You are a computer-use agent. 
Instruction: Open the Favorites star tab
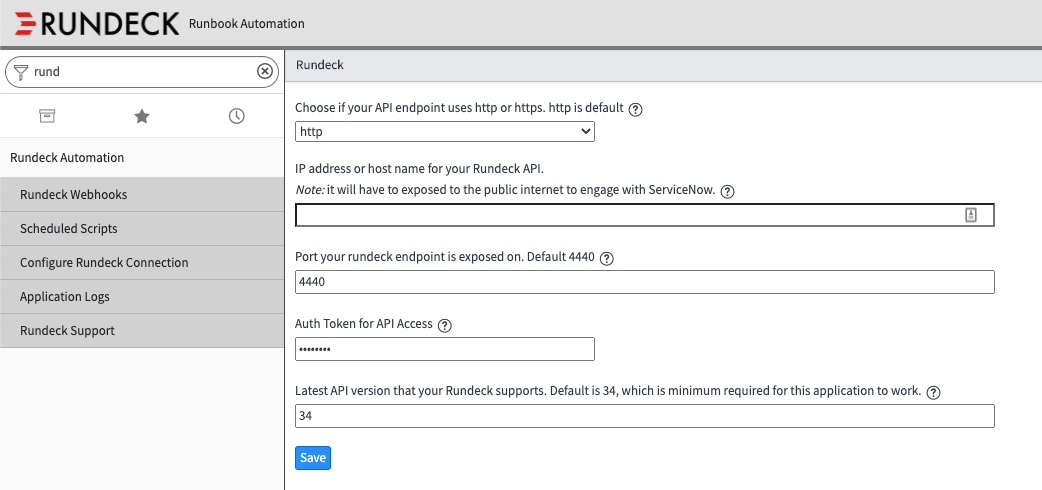142,116
